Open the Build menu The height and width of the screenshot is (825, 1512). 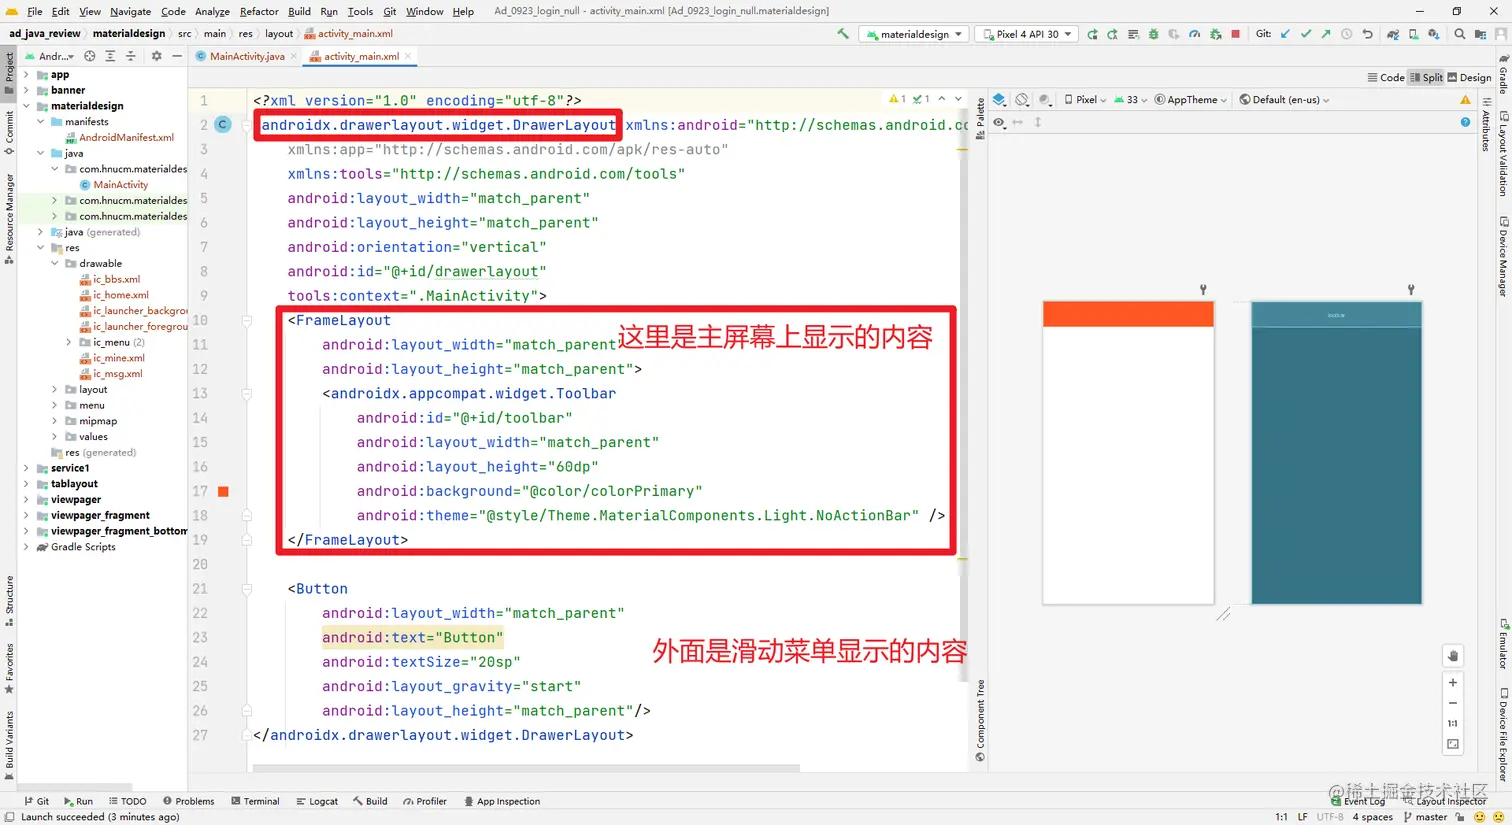[x=299, y=11]
